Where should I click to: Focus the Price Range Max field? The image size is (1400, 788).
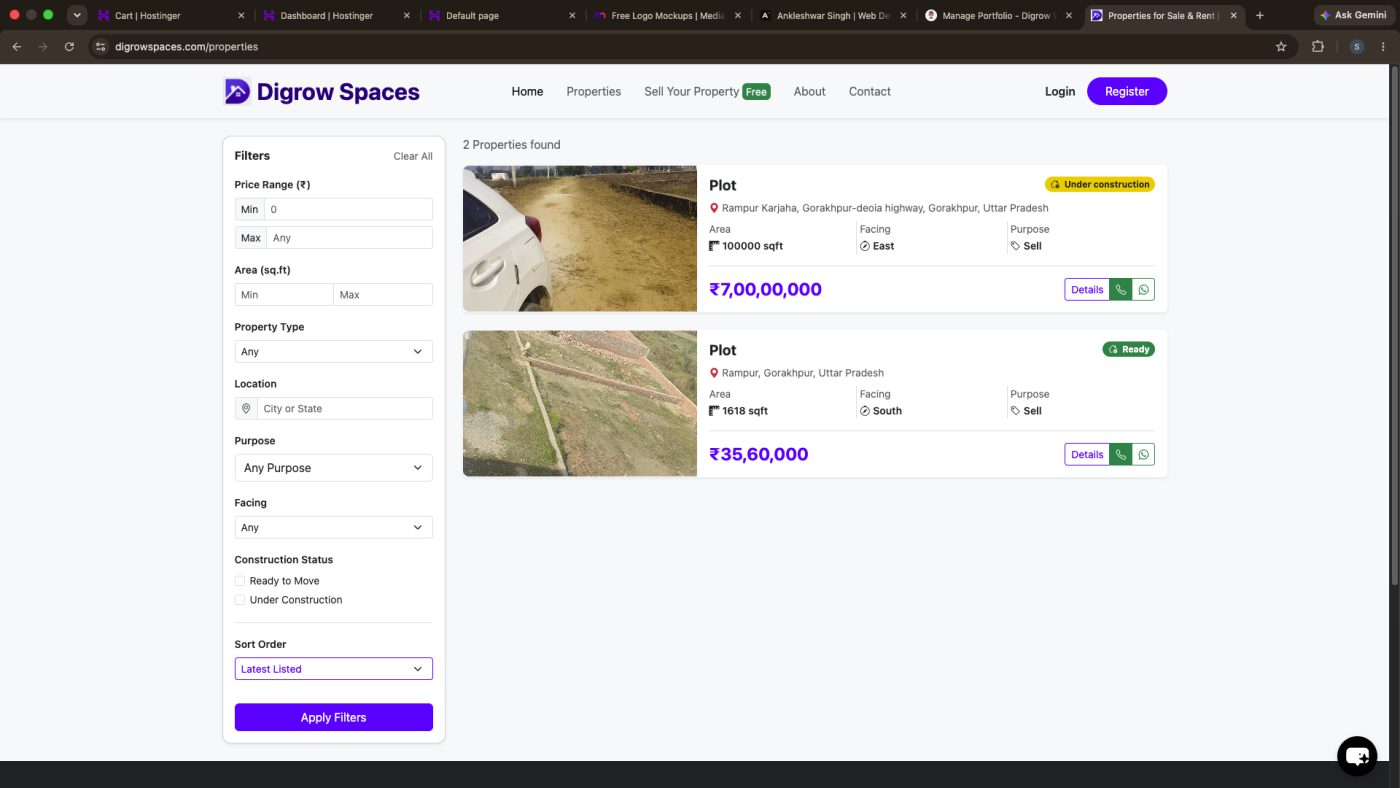tap(349, 238)
